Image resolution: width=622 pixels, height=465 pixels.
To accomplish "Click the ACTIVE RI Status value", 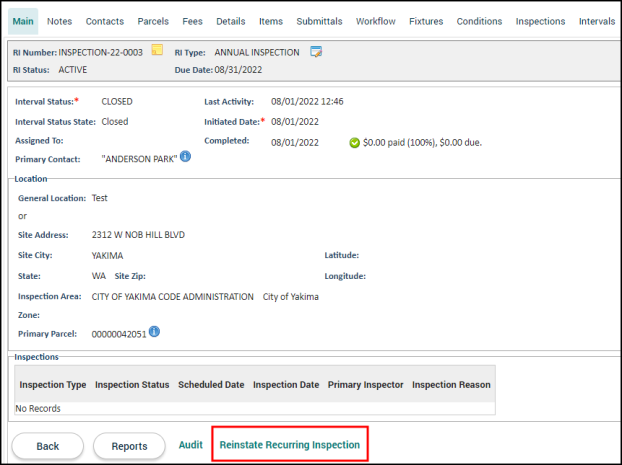I will (73, 70).
